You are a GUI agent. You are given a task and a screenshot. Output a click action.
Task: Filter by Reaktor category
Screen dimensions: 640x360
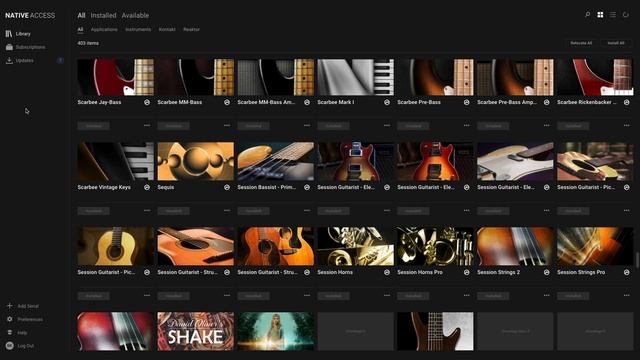click(191, 29)
